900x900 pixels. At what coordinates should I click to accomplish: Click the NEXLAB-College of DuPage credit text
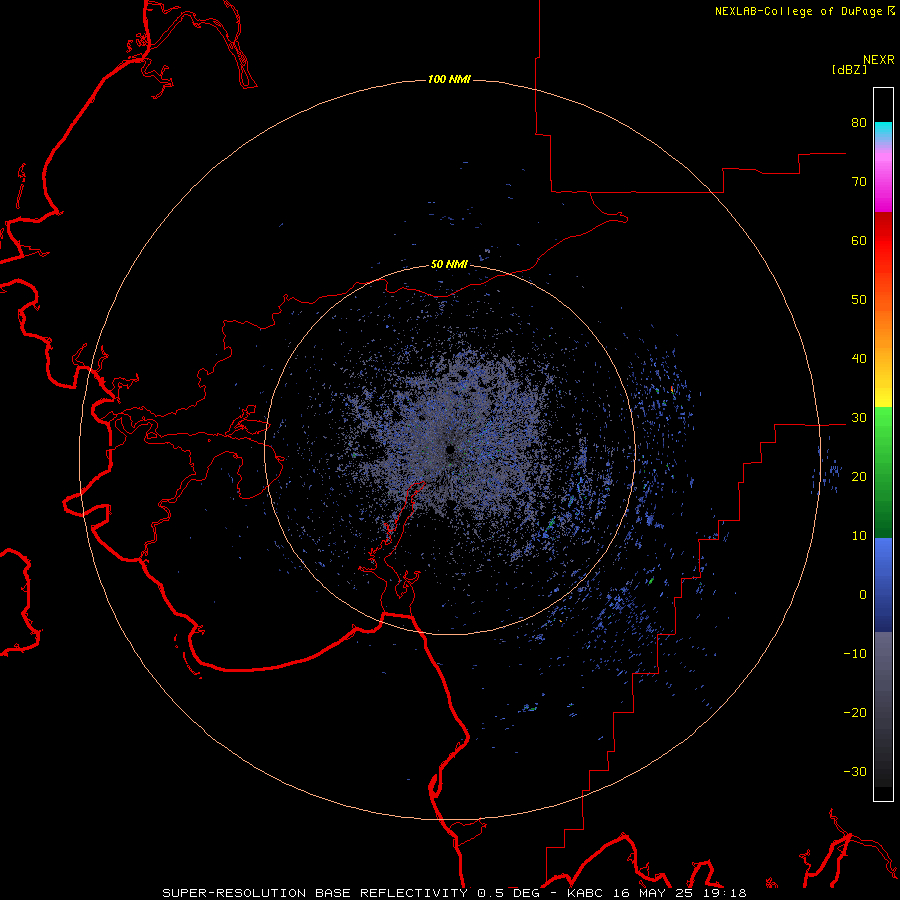pos(798,11)
